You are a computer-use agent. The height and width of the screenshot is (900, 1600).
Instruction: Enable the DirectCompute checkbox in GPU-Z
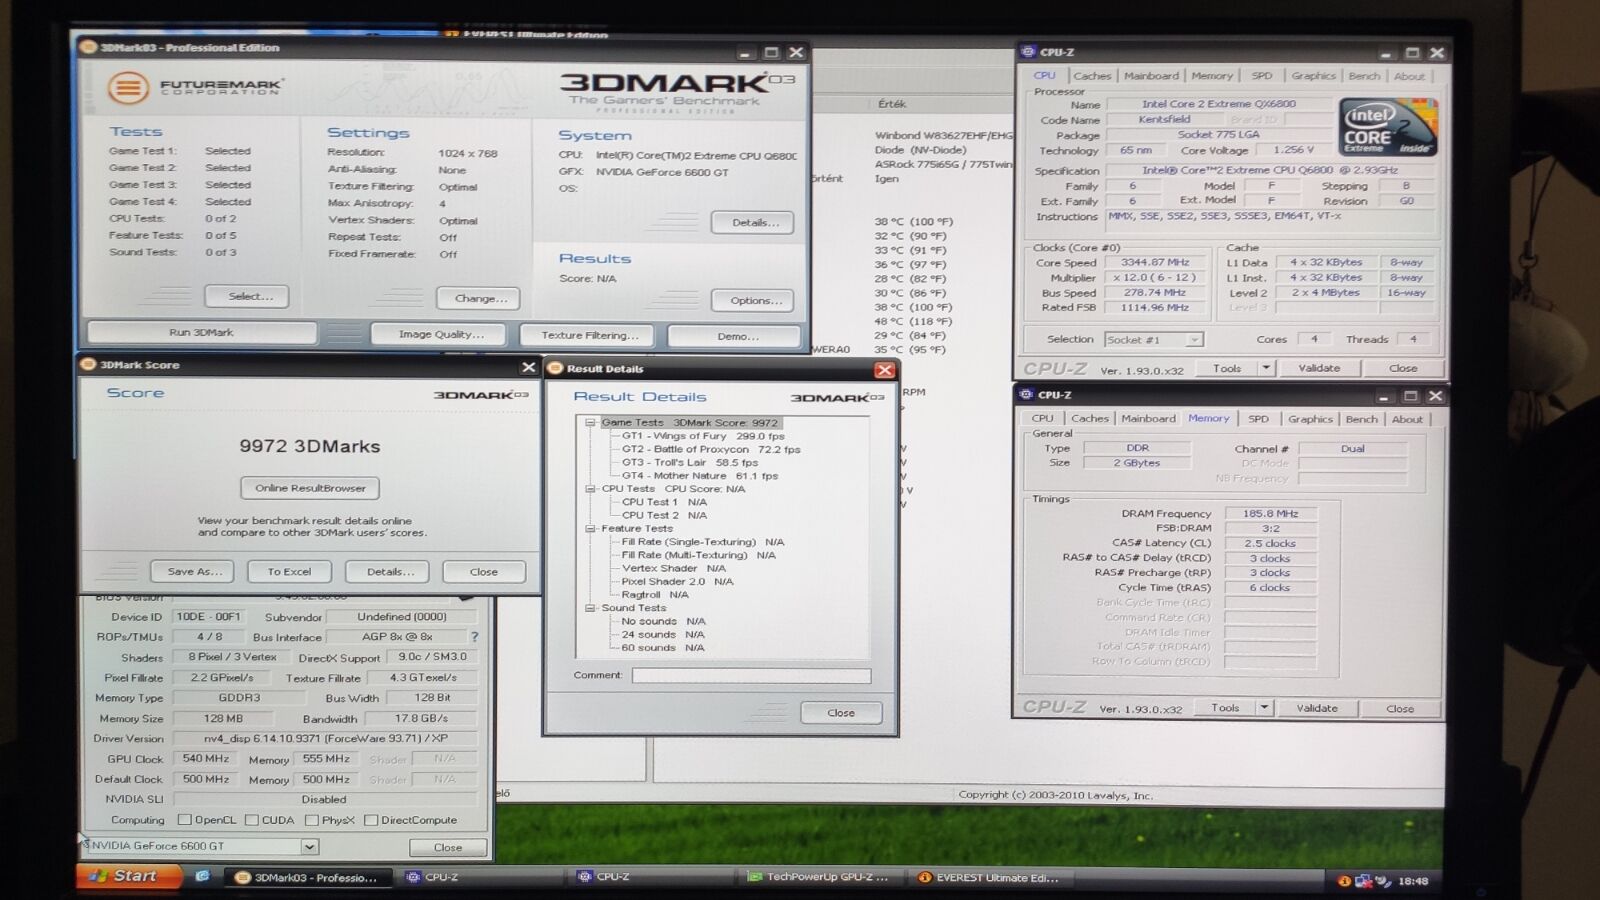371,820
